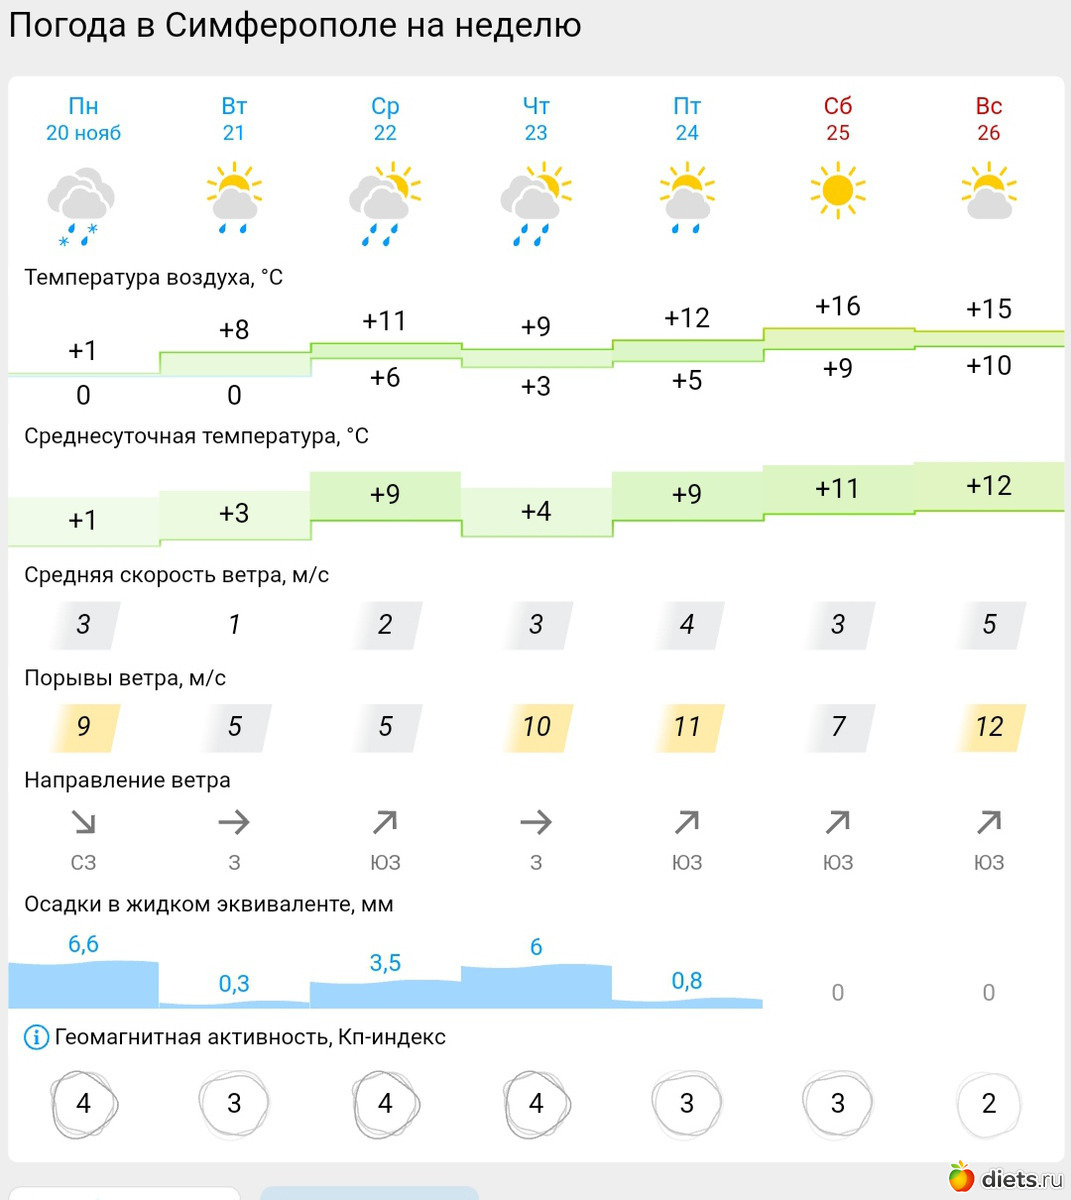Select the Saturday 25 day header
The image size is (1071, 1200).
tap(838, 119)
